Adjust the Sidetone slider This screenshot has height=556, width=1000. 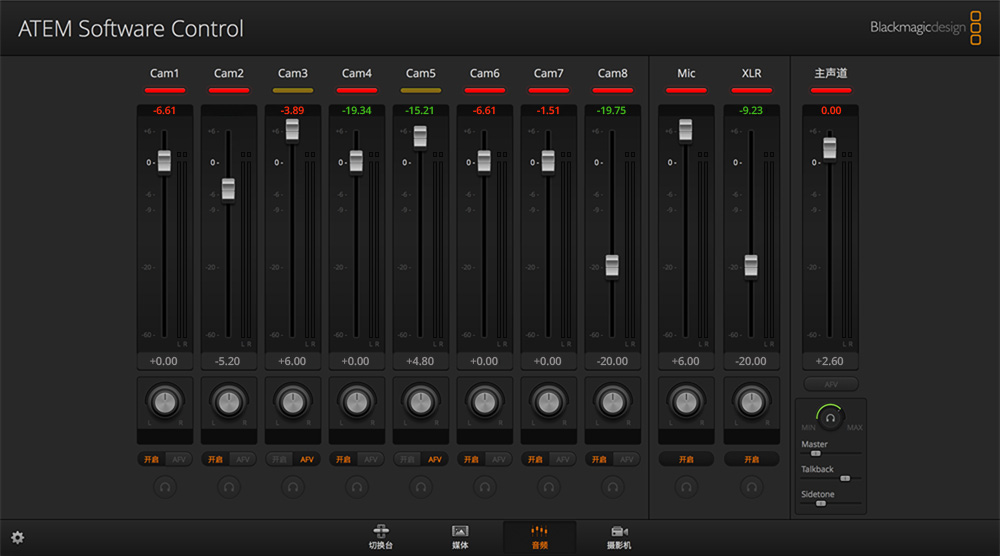tap(821, 503)
